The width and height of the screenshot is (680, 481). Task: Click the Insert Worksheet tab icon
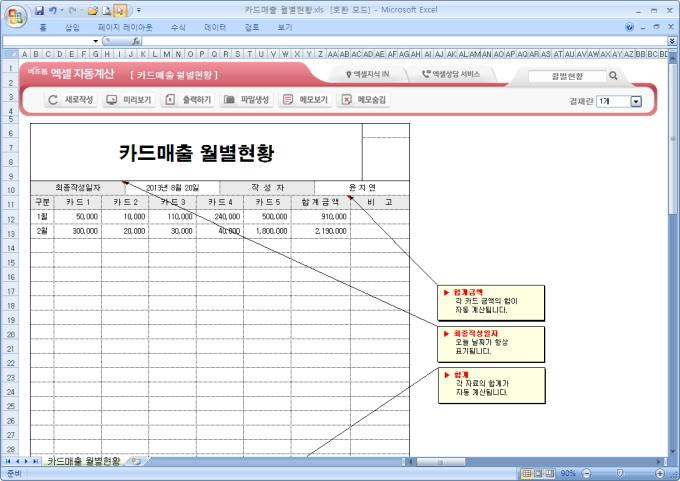pyautogui.click(x=136, y=461)
